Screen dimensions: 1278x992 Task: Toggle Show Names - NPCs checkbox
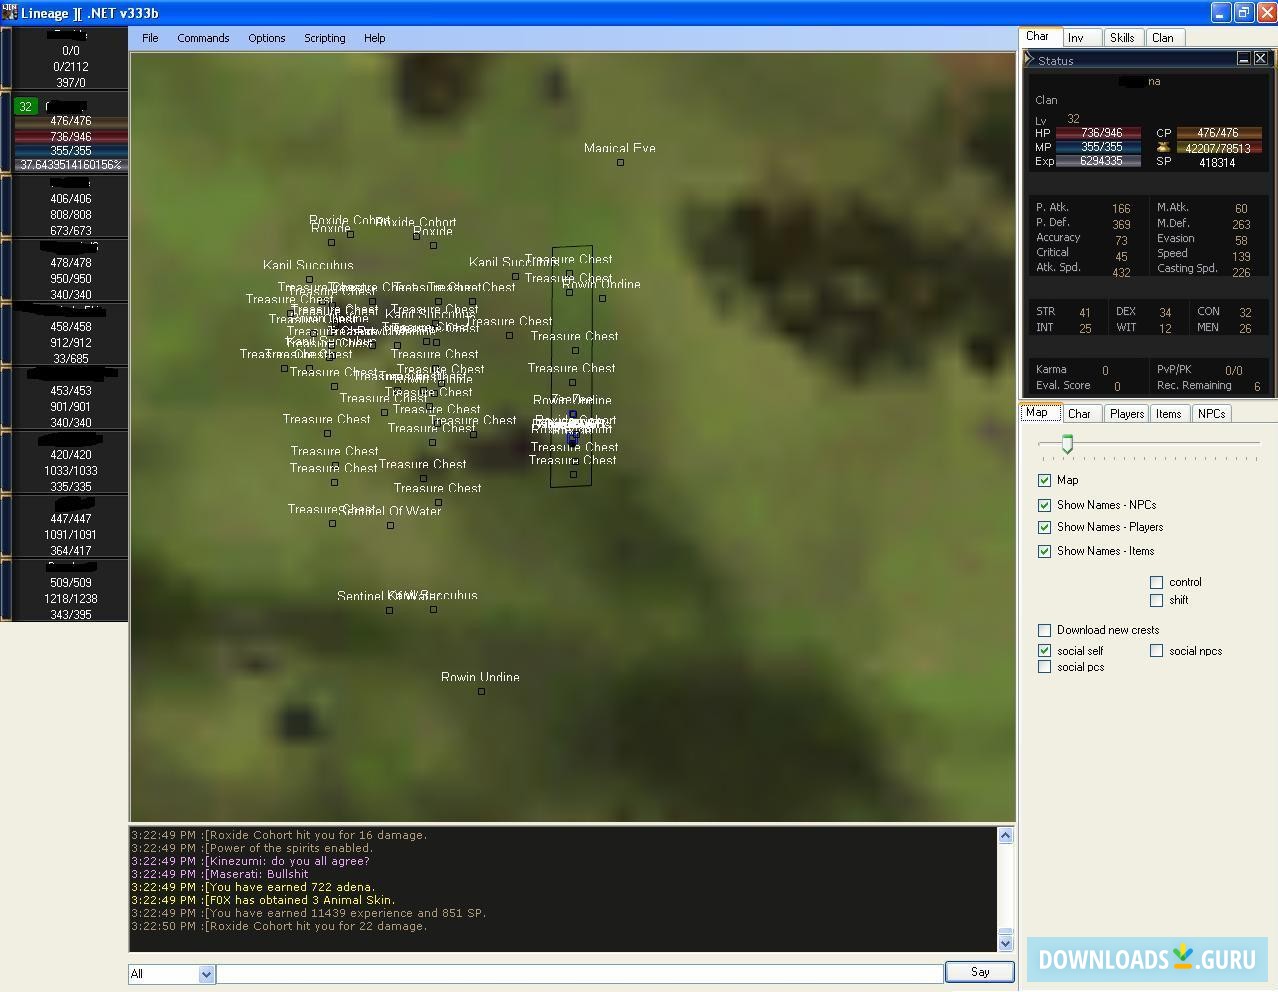[x=1045, y=505]
